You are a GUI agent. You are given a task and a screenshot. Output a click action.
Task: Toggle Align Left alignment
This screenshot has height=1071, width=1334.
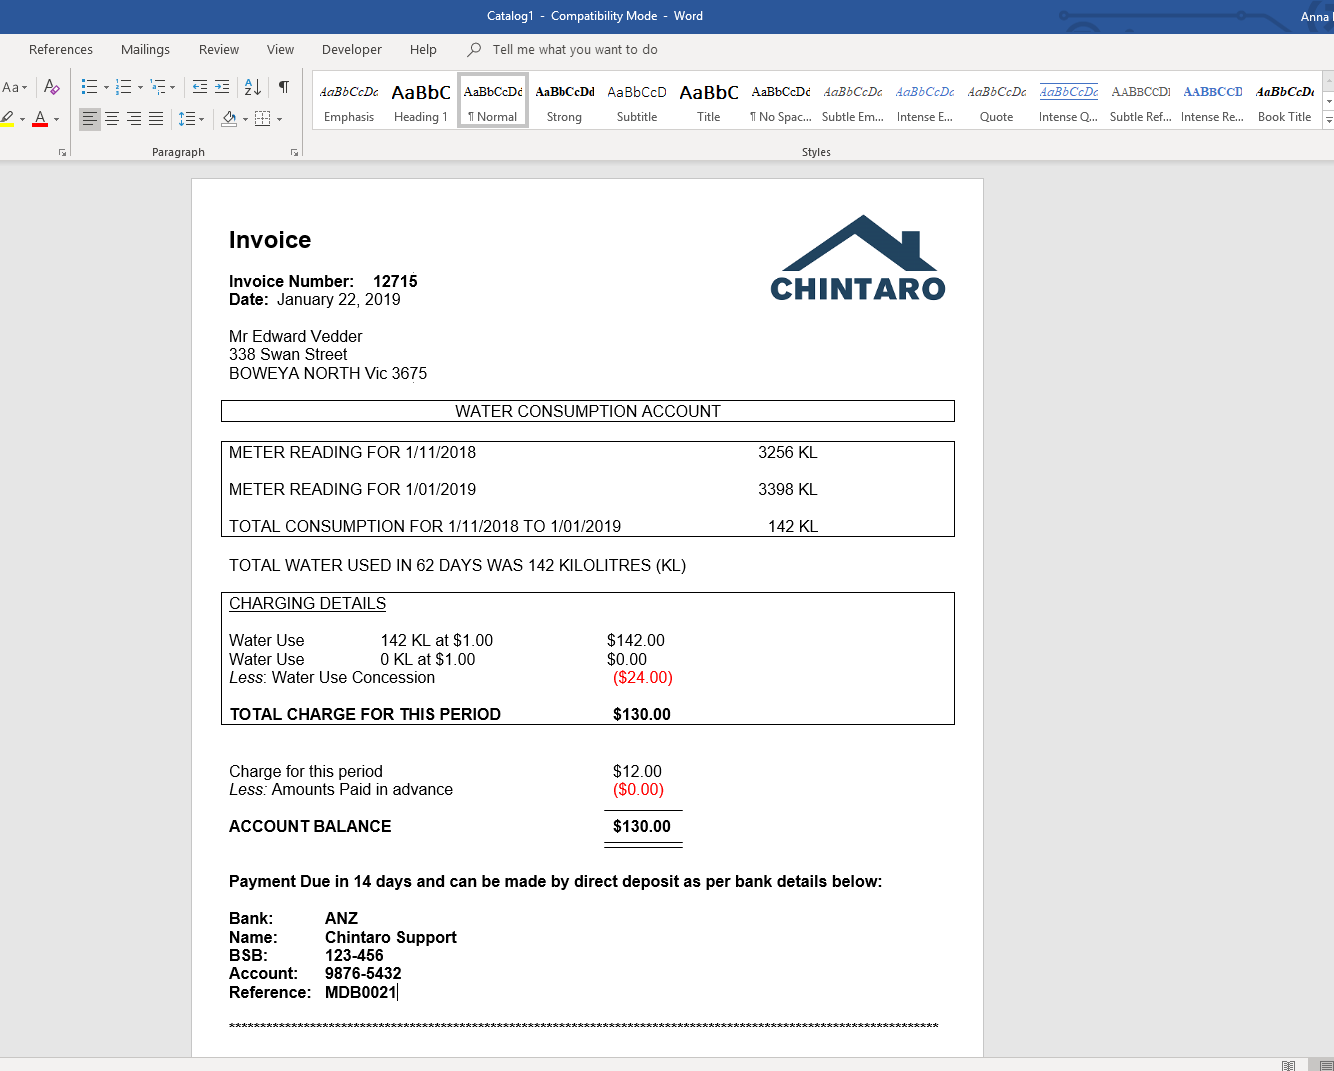click(90, 119)
